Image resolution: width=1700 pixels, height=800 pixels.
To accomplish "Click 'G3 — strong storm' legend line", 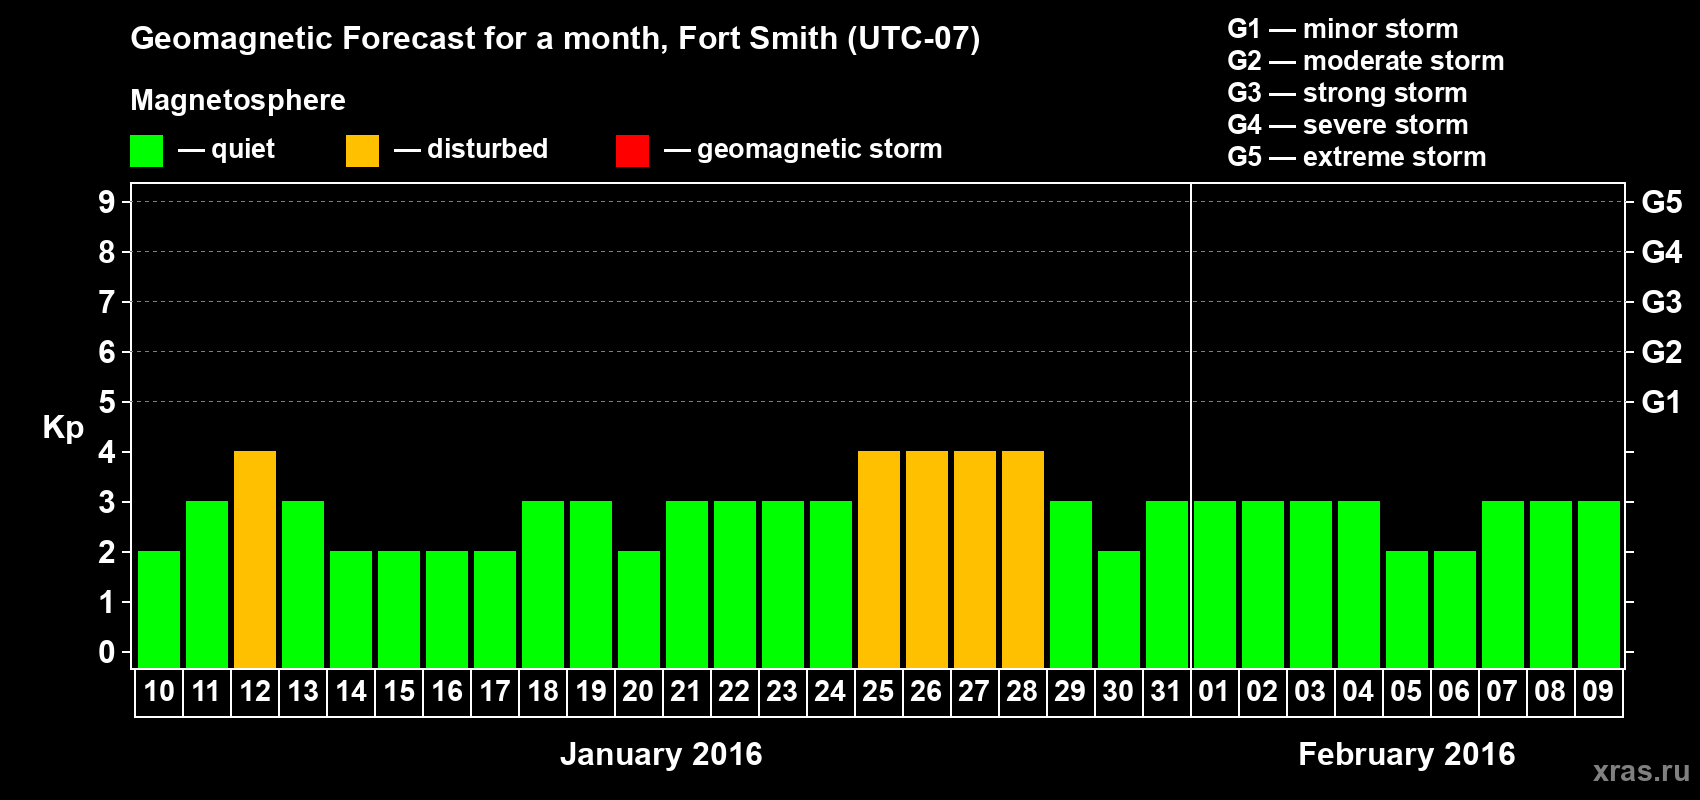I will [1347, 93].
